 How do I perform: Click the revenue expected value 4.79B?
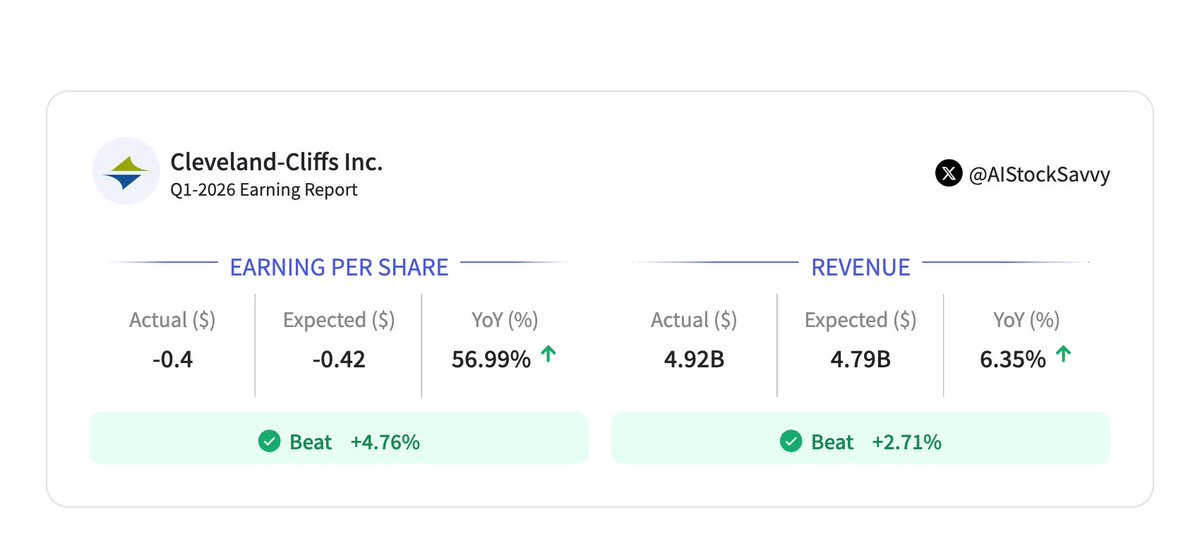(860, 359)
